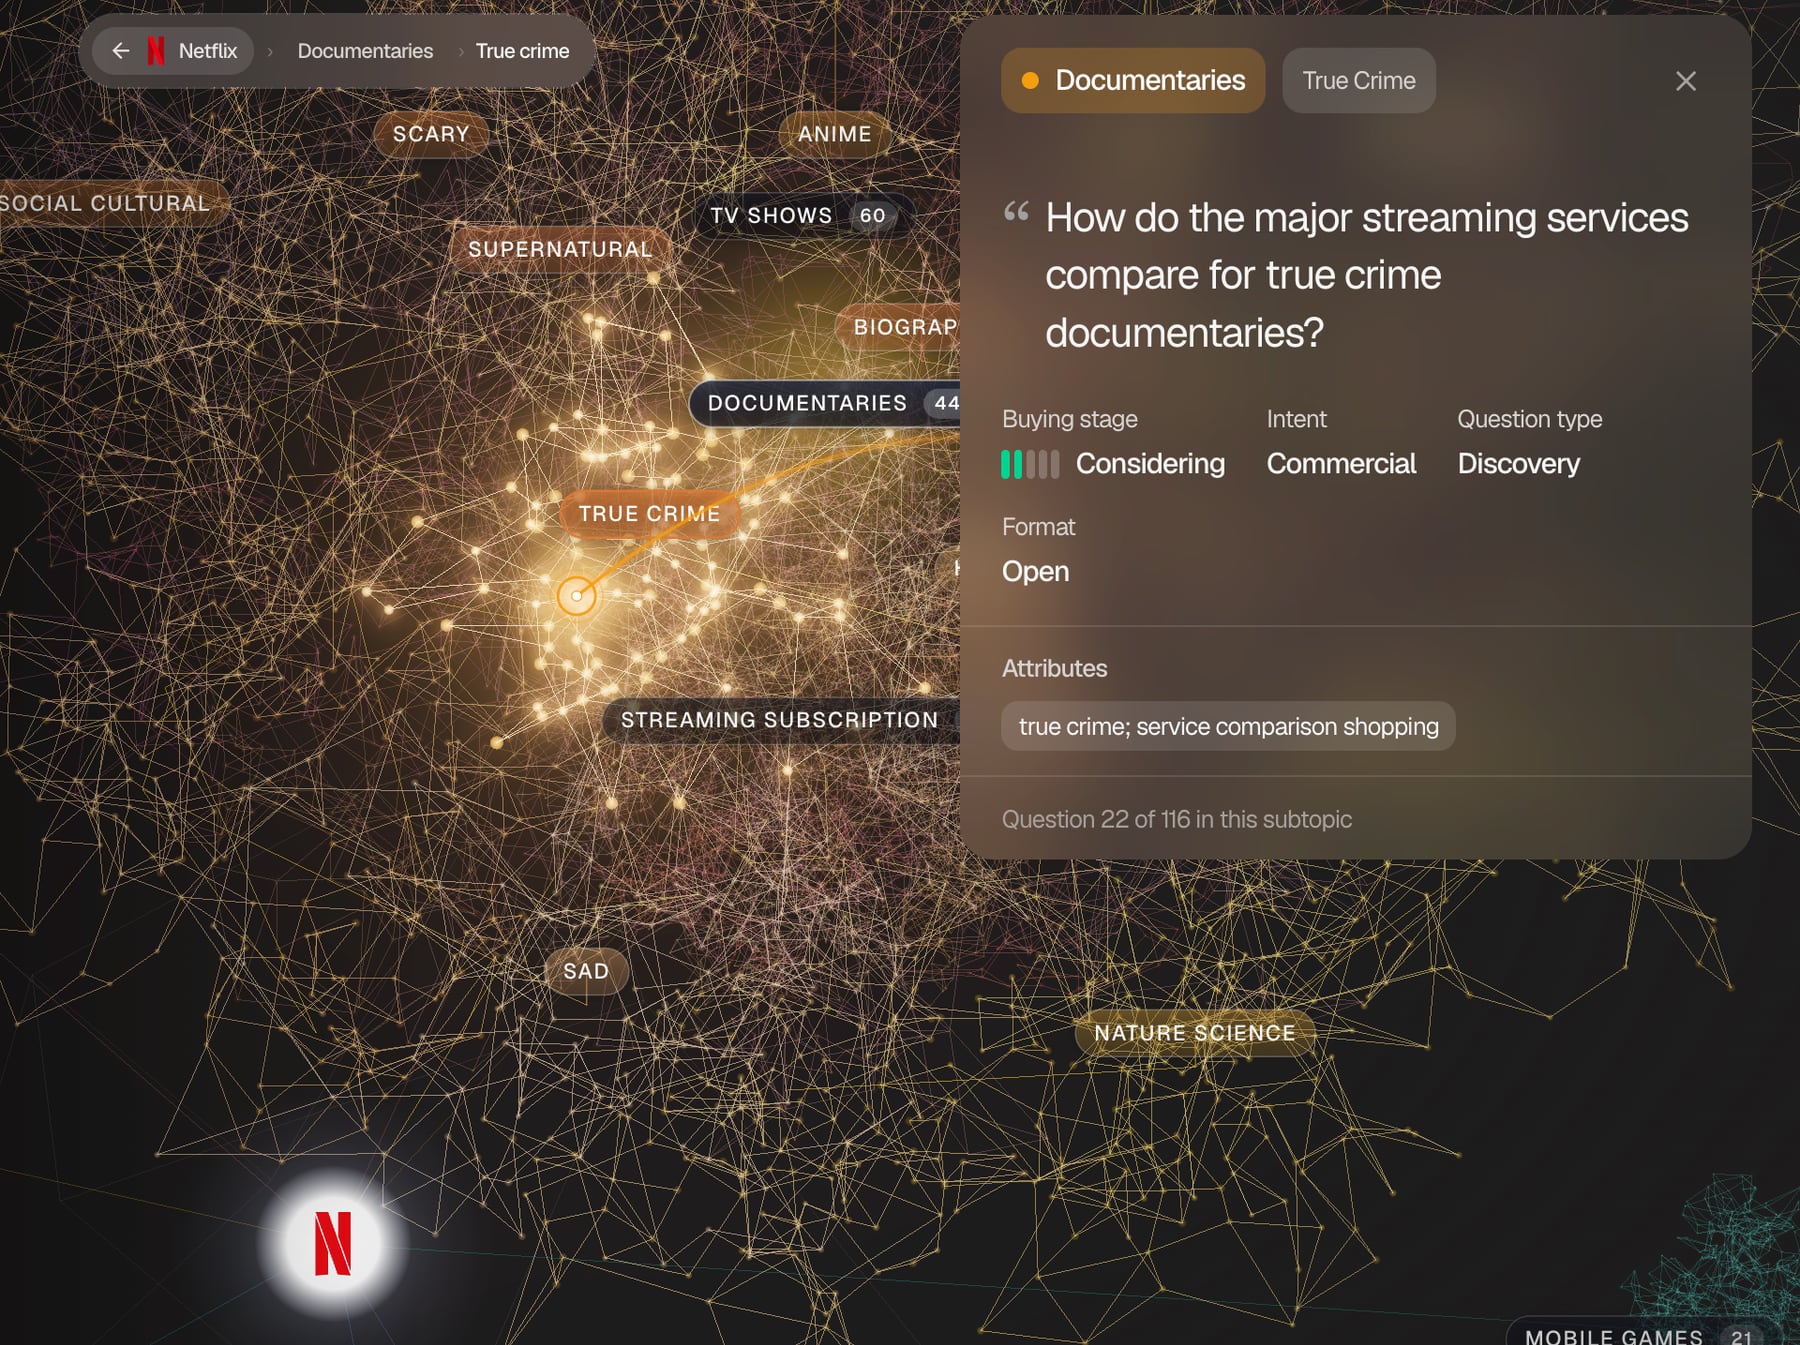The width and height of the screenshot is (1800, 1345).
Task: Select the True Crime subtopic chip
Action: [1358, 80]
